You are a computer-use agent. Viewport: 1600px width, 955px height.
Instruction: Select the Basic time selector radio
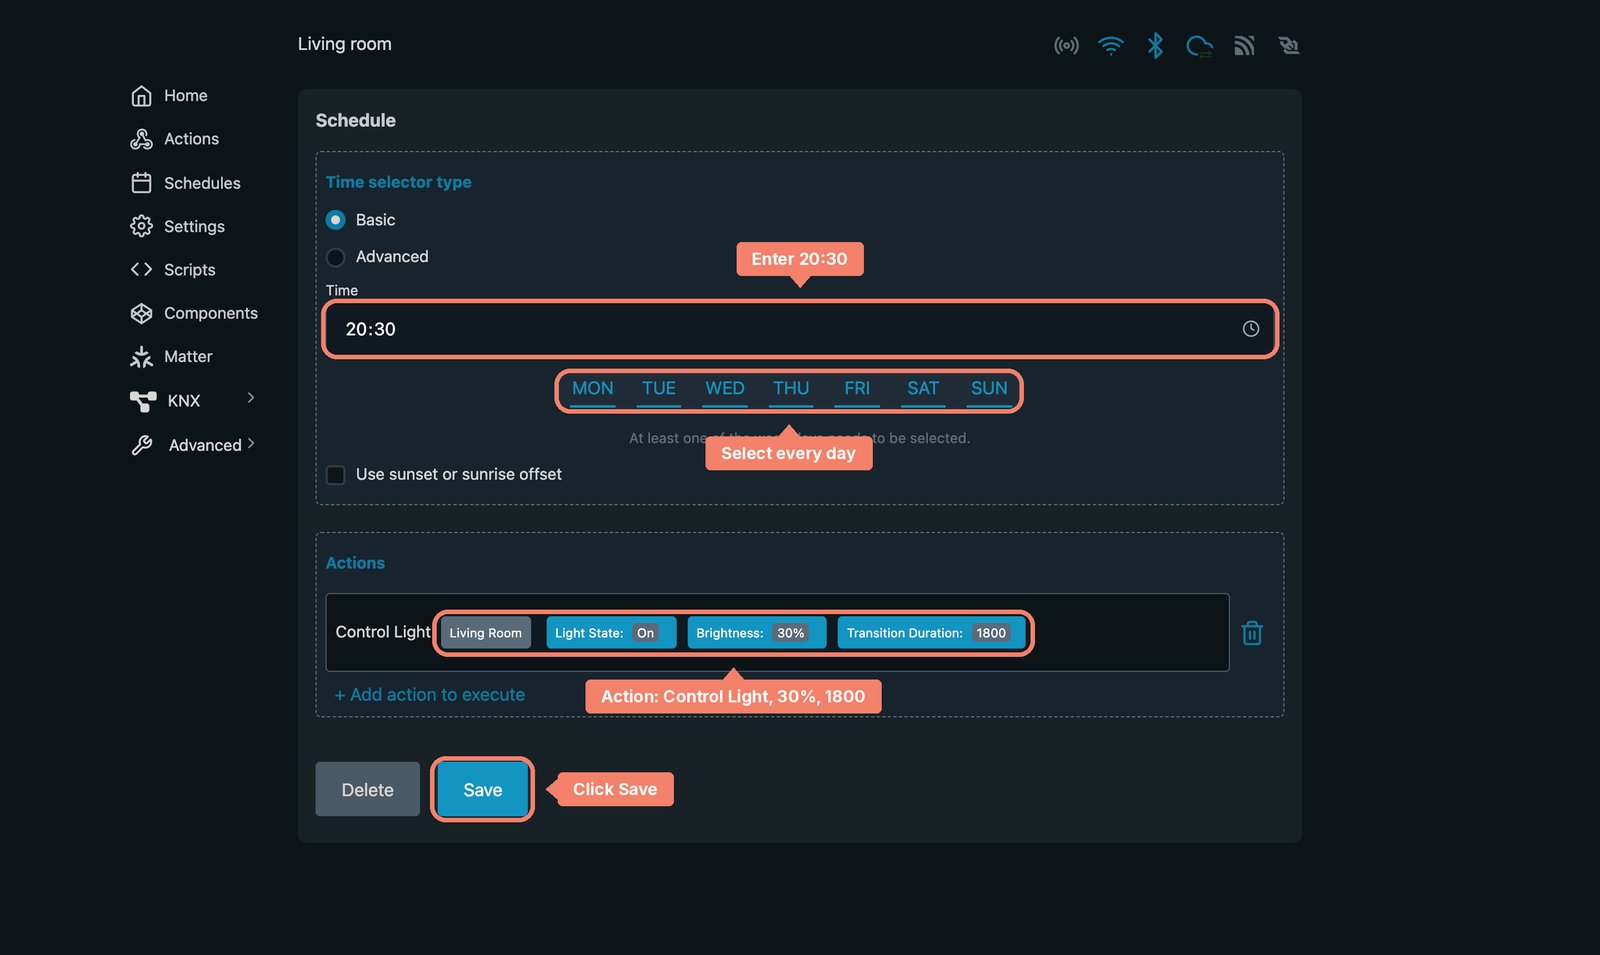[336, 220]
